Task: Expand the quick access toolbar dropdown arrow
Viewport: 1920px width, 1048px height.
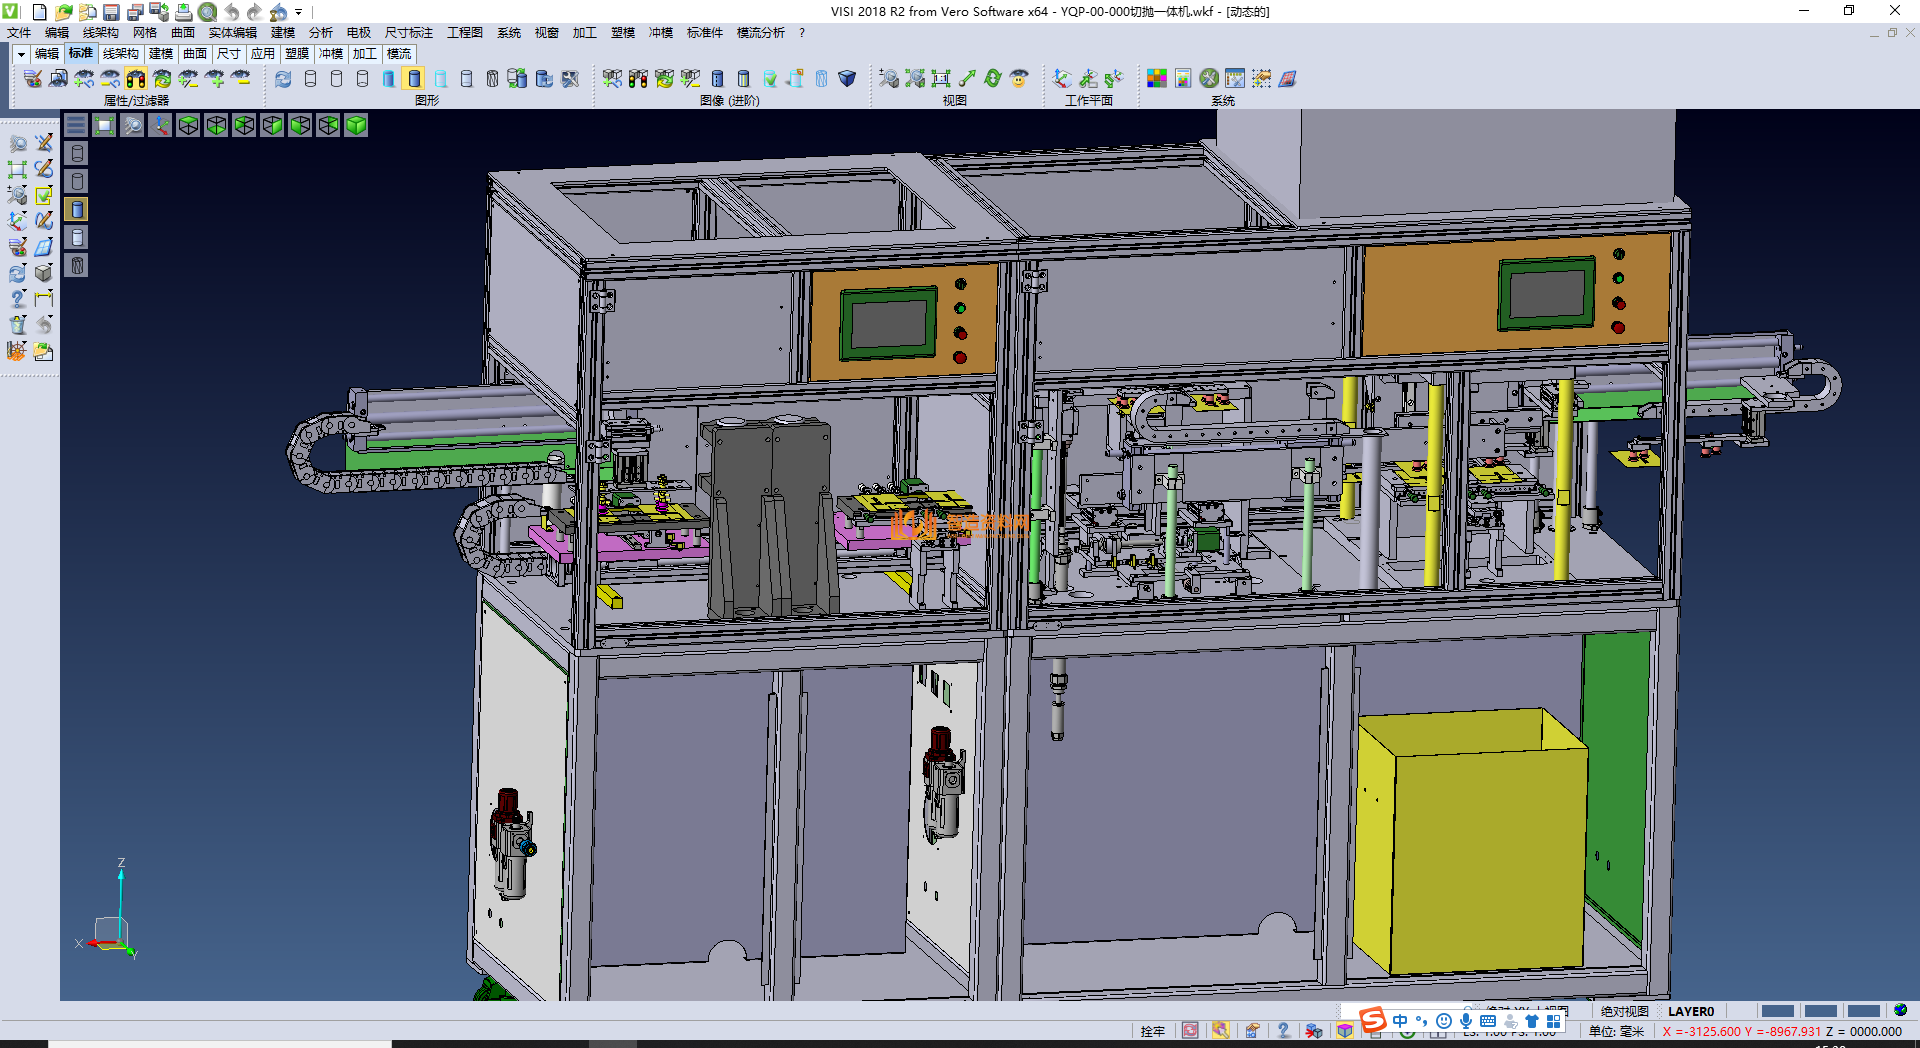Action: click(298, 12)
